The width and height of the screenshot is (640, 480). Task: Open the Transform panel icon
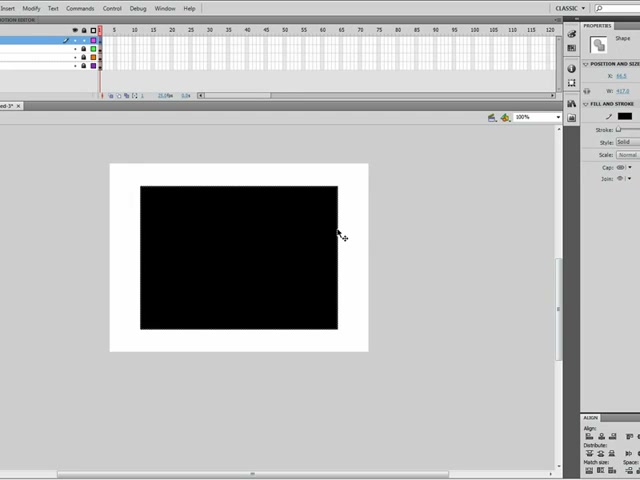[x=571, y=83]
